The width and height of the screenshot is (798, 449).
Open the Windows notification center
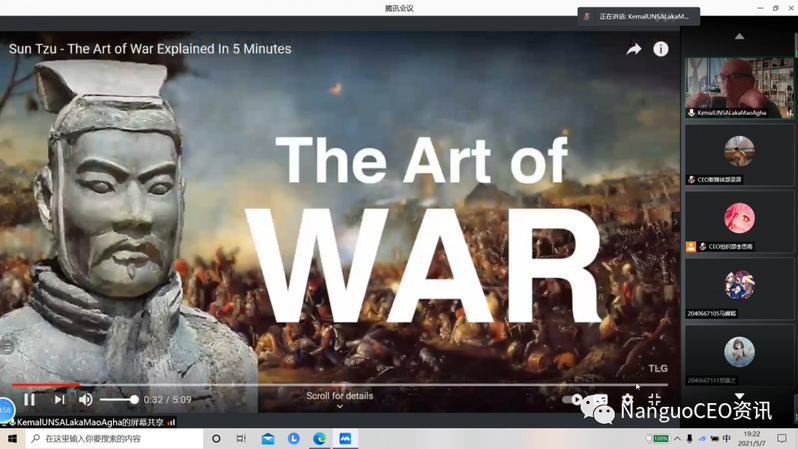tap(782, 438)
